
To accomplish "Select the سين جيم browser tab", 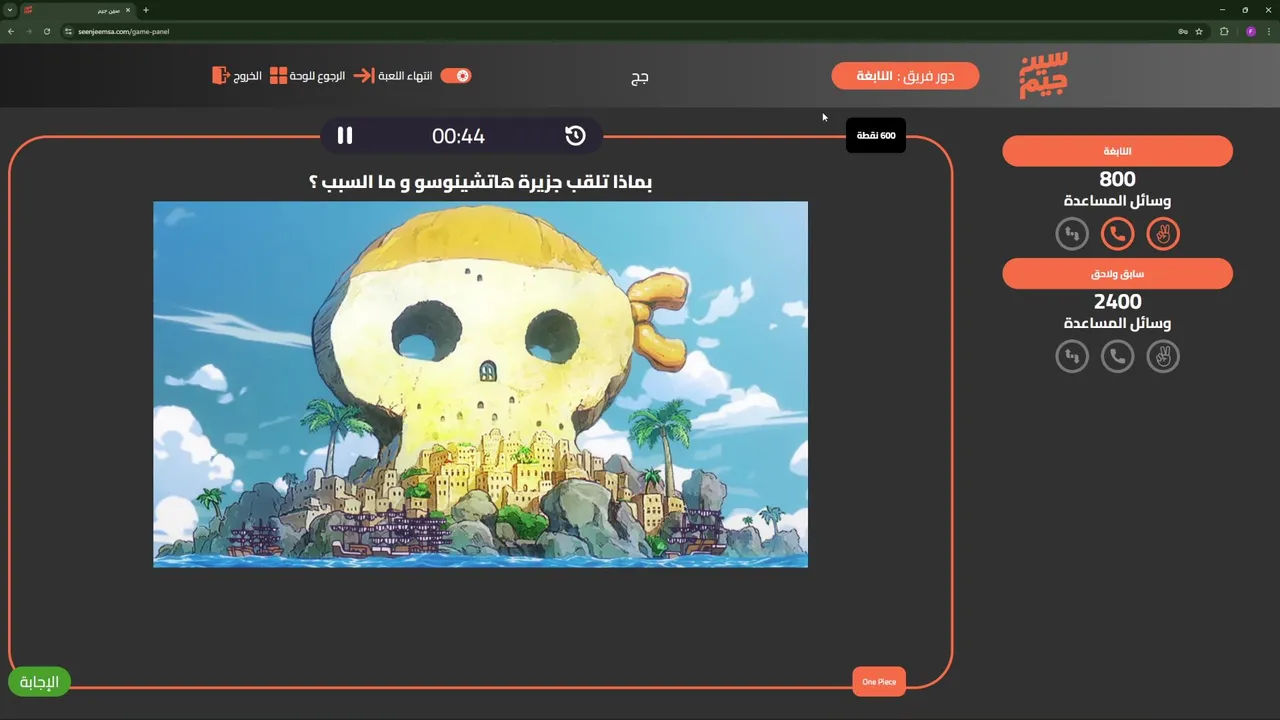I will 78,10.
